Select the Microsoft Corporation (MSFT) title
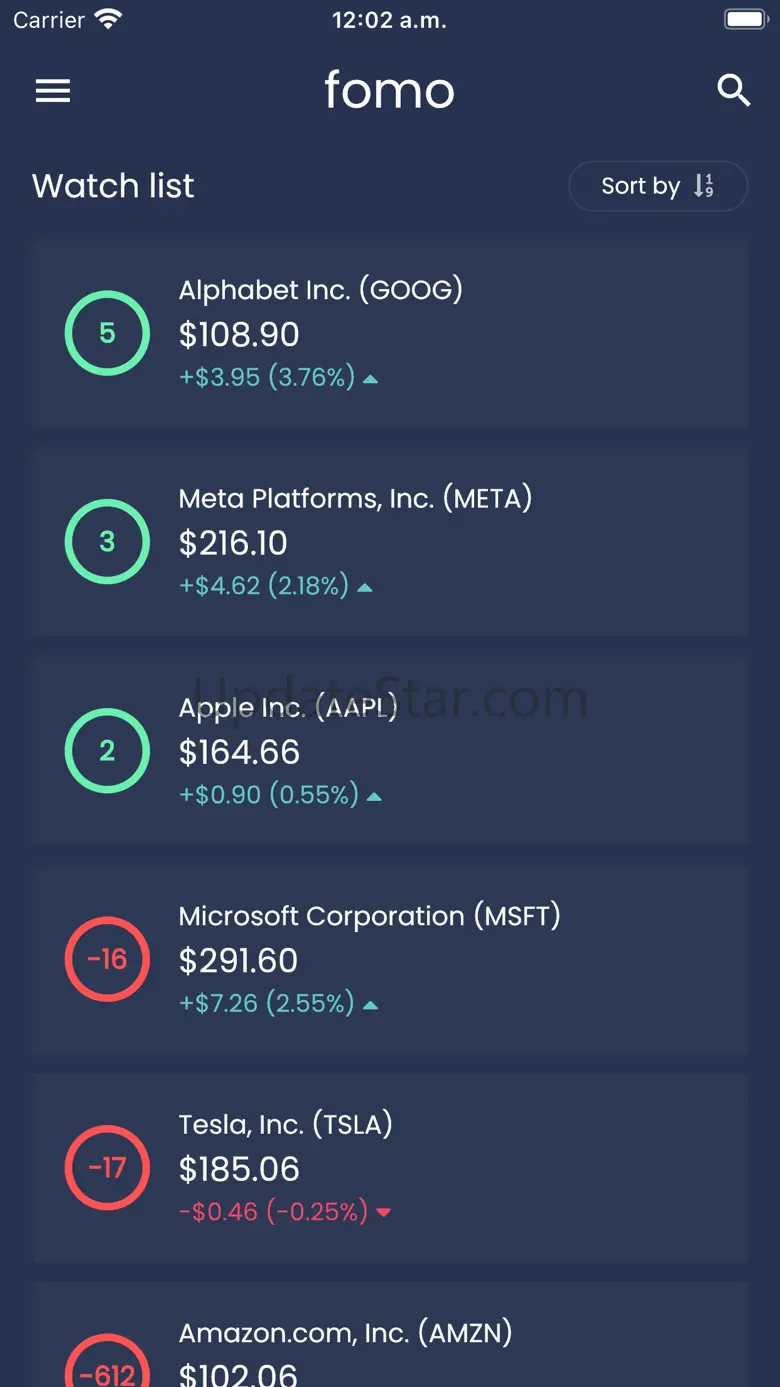Viewport: 780px width, 1387px height. (369, 916)
